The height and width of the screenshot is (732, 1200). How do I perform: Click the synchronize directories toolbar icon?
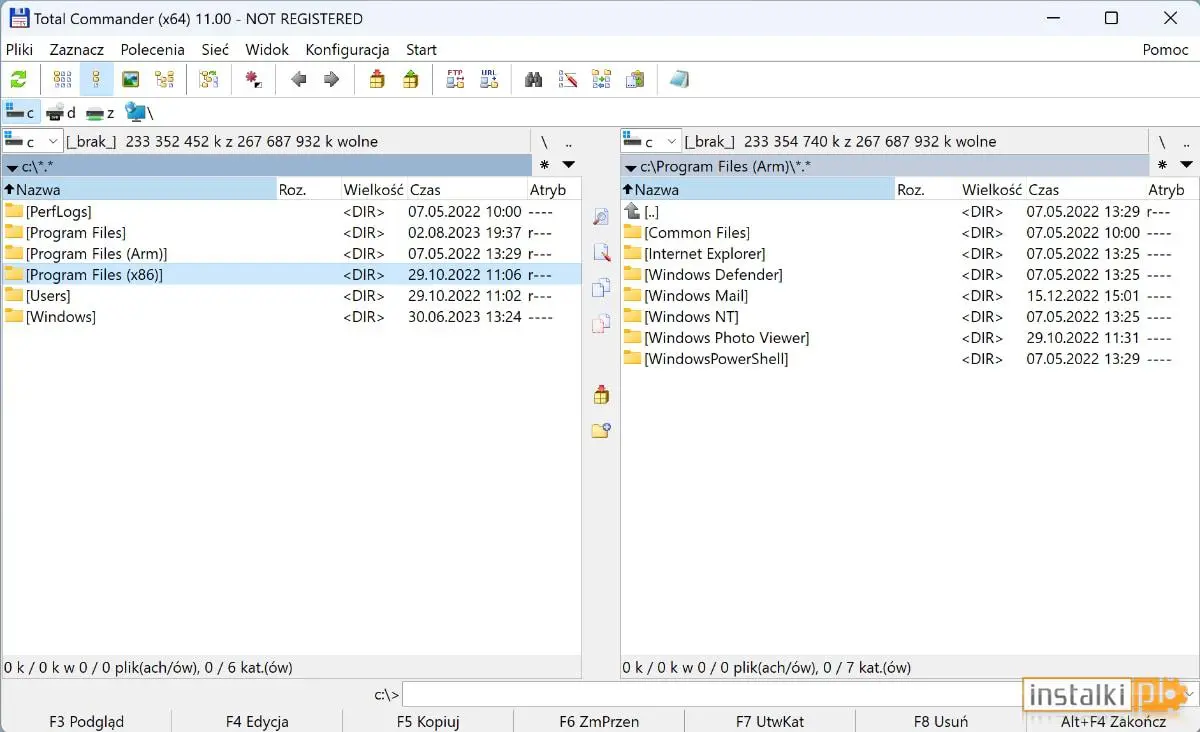click(x=601, y=80)
